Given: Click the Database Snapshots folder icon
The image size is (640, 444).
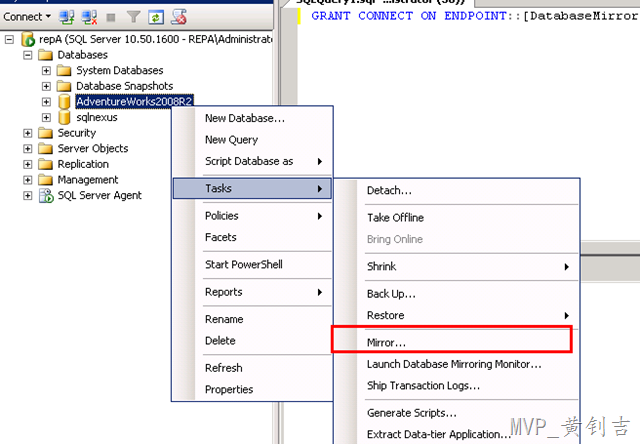Looking at the screenshot, I should coord(64,86).
